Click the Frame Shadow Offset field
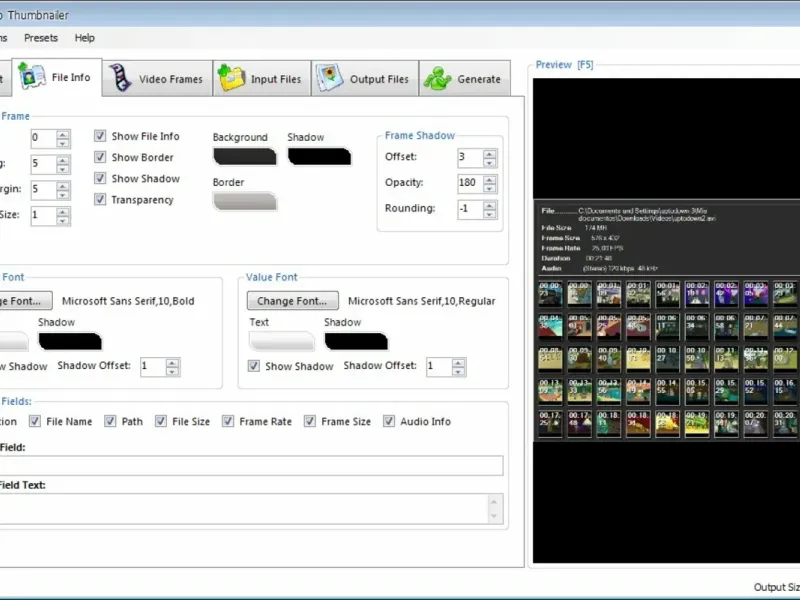The height and width of the screenshot is (600, 800). pyautogui.click(x=470, y=158)
